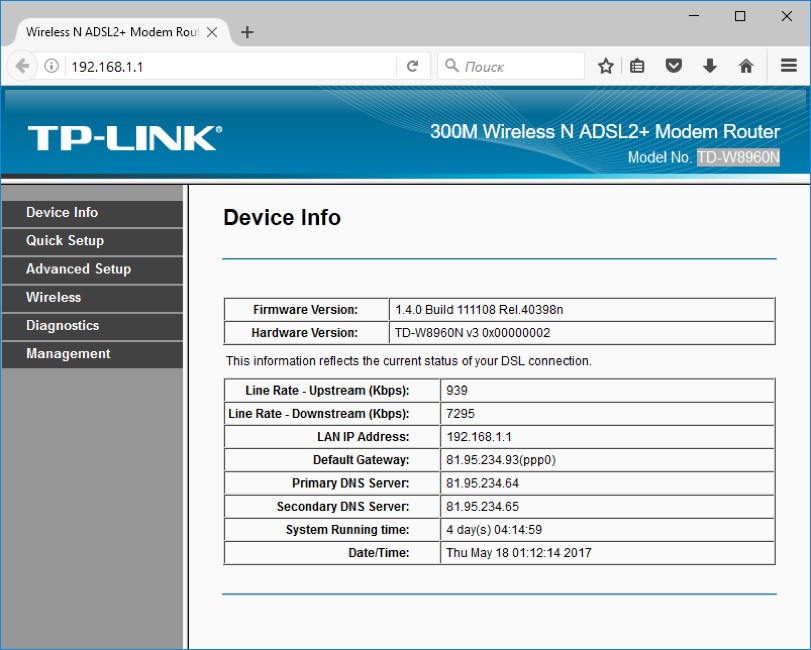Bookmark this page with the star icon
811x650 pixels.
tap(606, 66)
